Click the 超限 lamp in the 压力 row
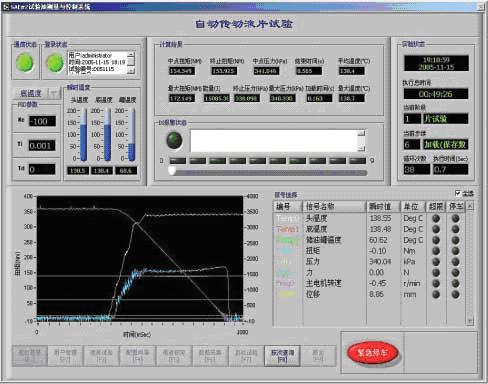 (436, 262)
